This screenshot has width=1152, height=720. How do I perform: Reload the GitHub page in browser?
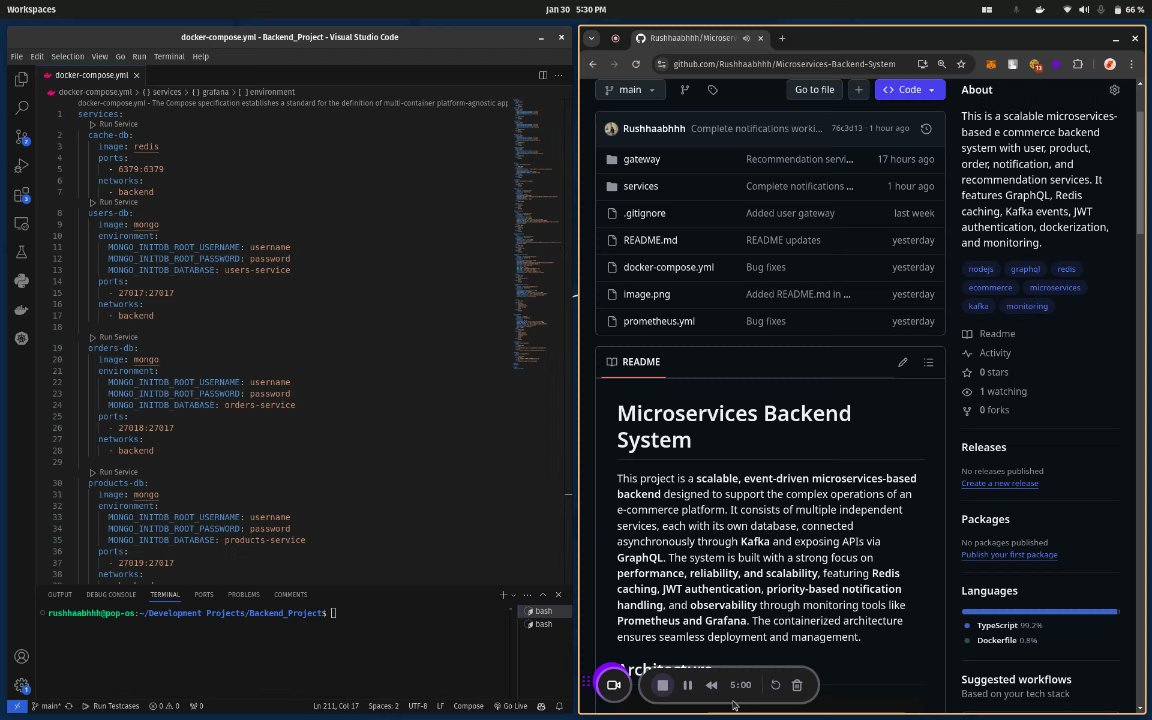[x=636, y=64]
